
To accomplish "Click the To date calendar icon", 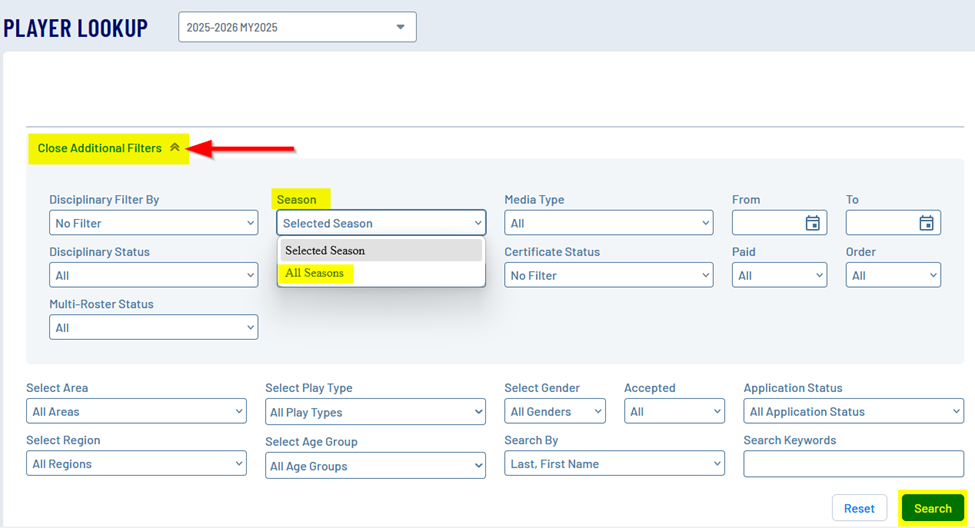I will [926, 223].
